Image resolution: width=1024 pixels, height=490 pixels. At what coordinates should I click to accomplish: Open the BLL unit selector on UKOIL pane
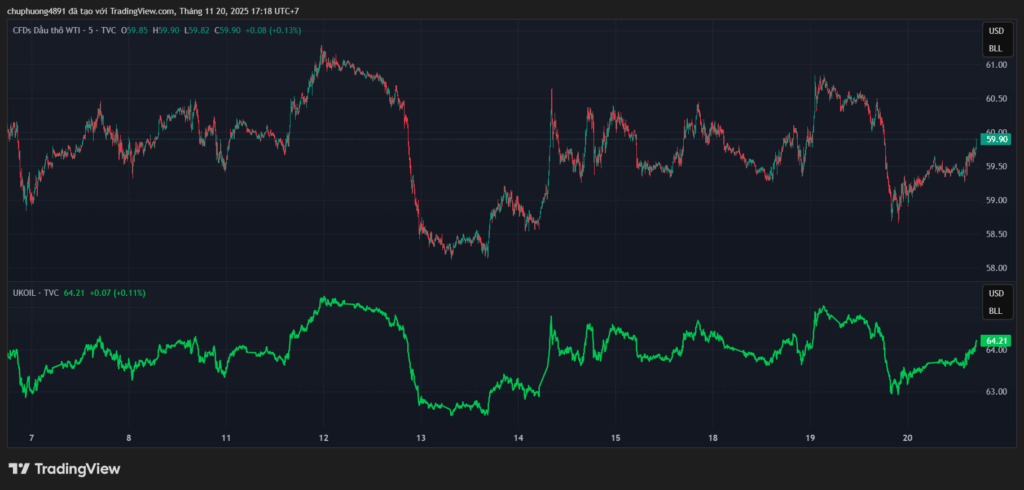point(995,311)
